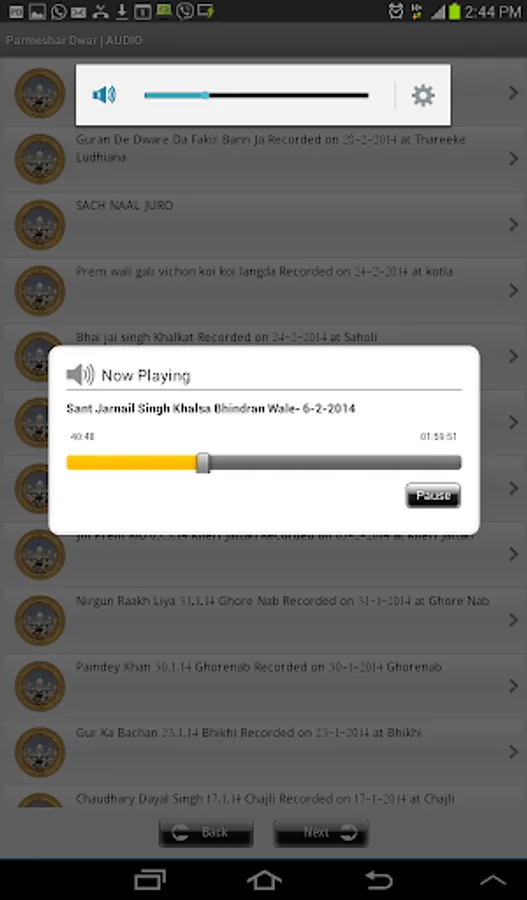This screenshot has width=527, height=900.
Task: Open Chaudhary Dayal Singh Chajli recording
Action: [264, 797]
